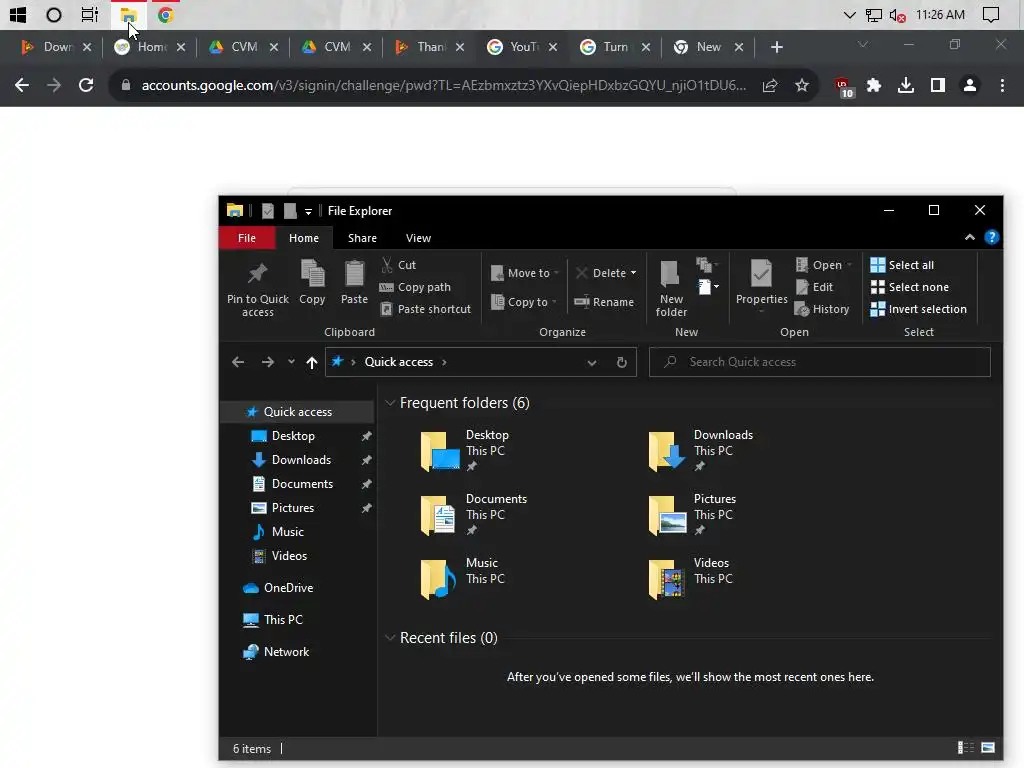The height and width of the screenshot is (768, 1024).
Task: Switch to the Home ribbon tab
Action: point(304,238)
